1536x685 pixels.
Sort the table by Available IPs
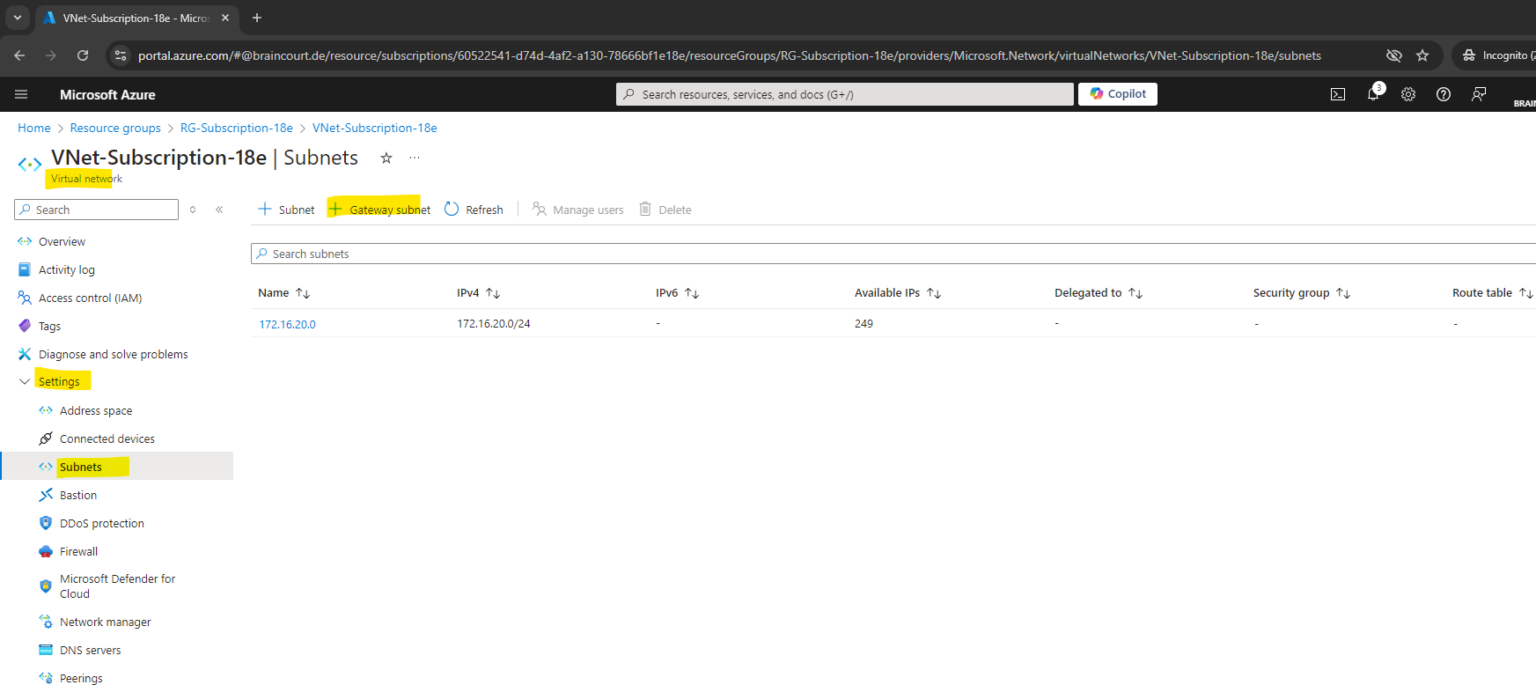tap(897, 292)
